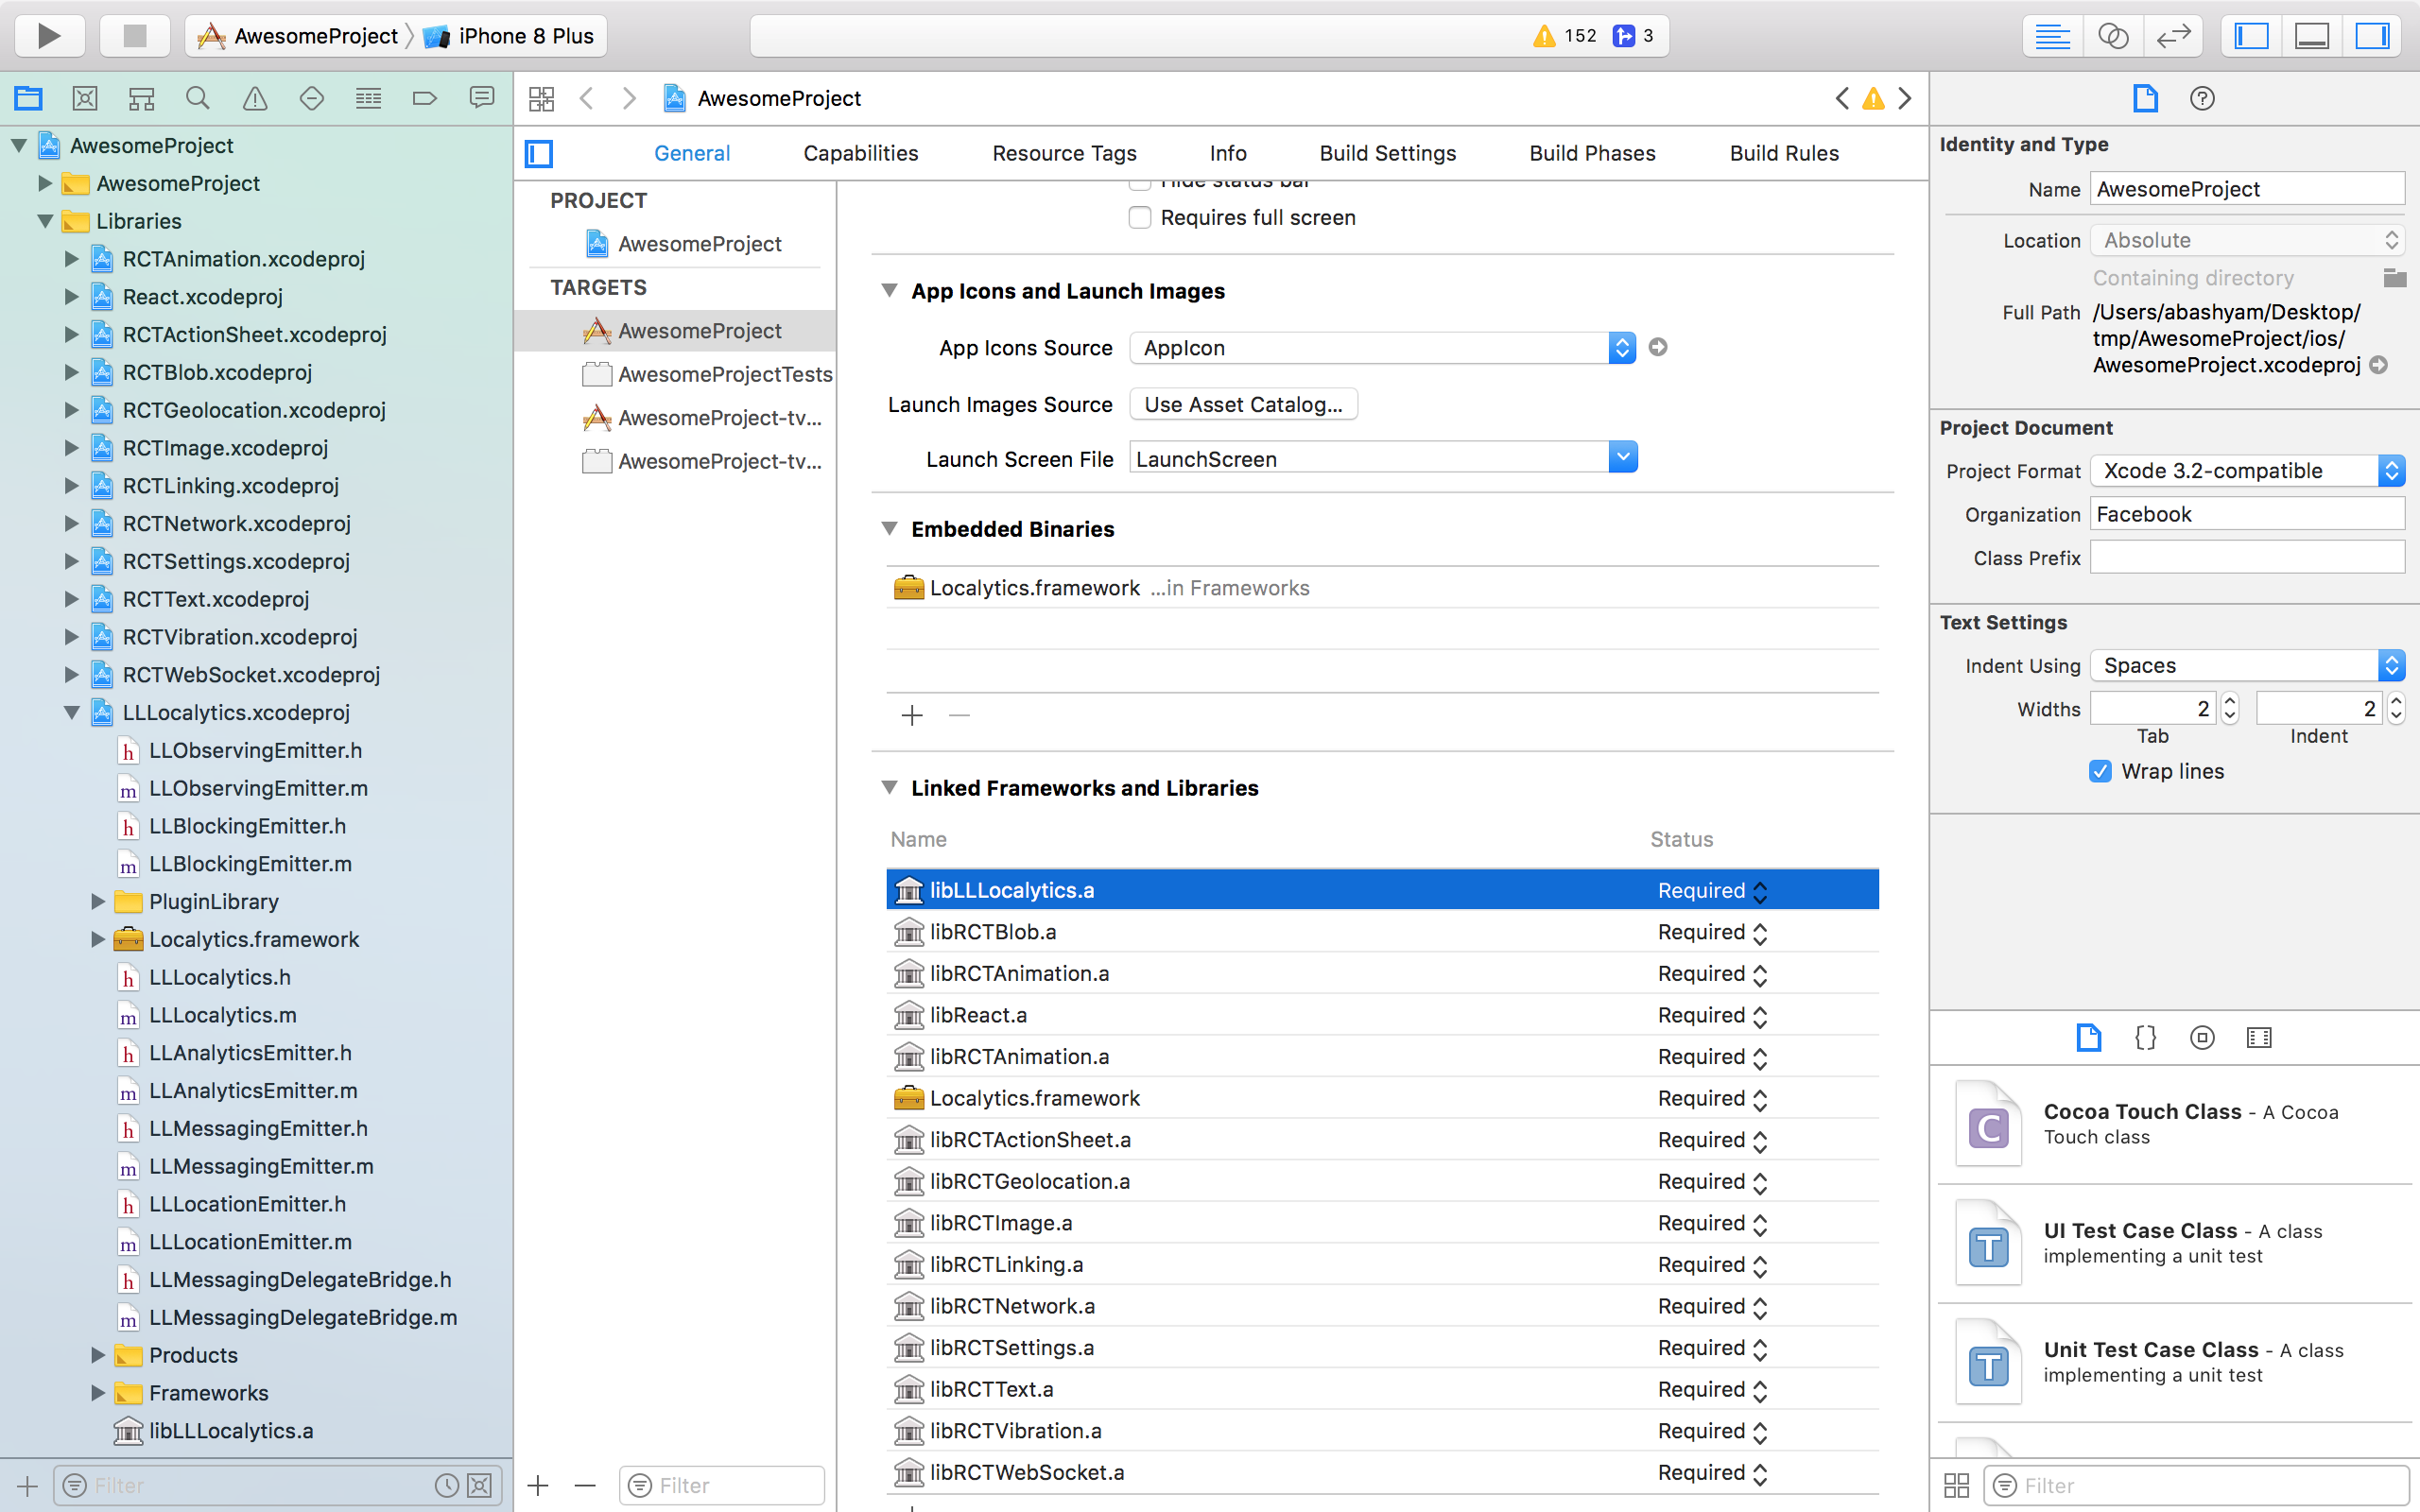Open the Issue navigator warning icon
This screenshot has width=2420, height=1512.
pyautogui.click(x=255, y=98)
